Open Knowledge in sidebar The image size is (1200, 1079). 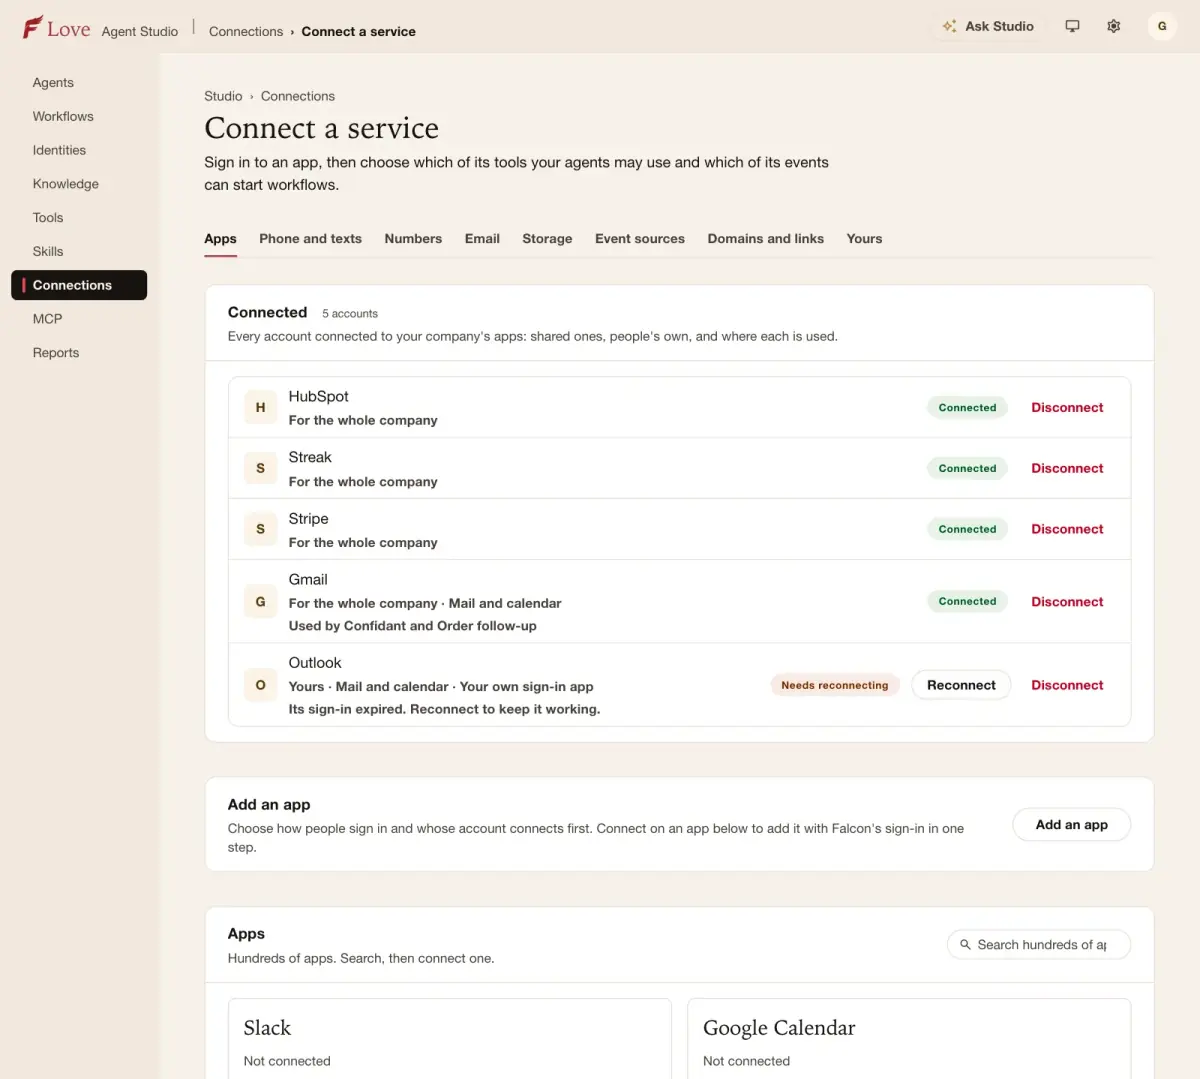tap(79, 184)
